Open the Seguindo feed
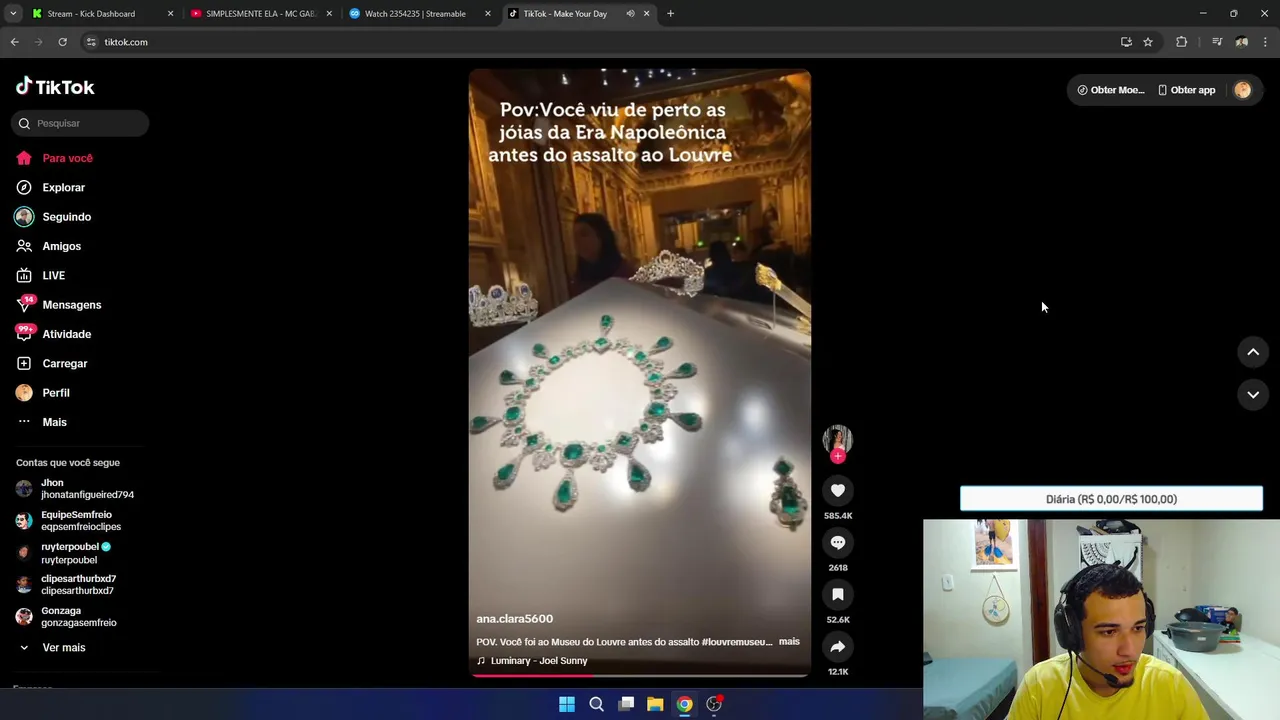This screenshot has width=1280, height=720. pos(54,217)
